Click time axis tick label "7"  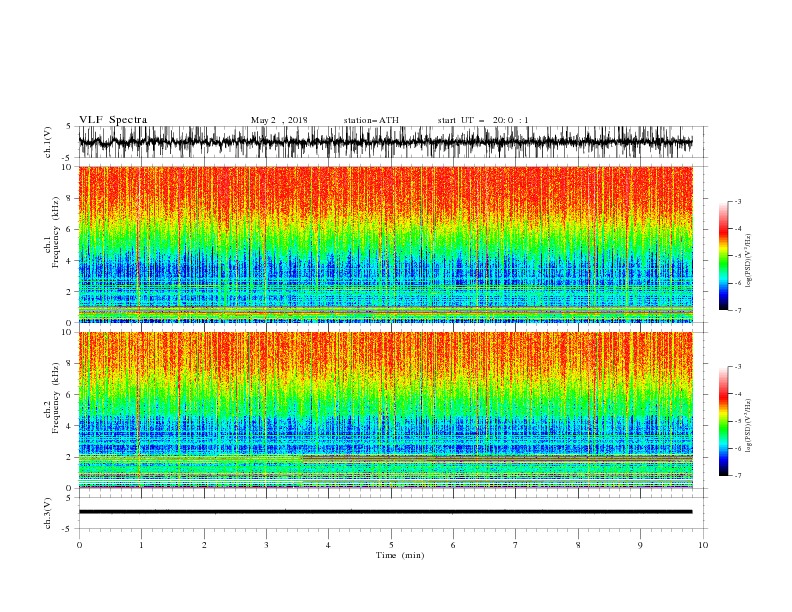(x=516, y=545)
